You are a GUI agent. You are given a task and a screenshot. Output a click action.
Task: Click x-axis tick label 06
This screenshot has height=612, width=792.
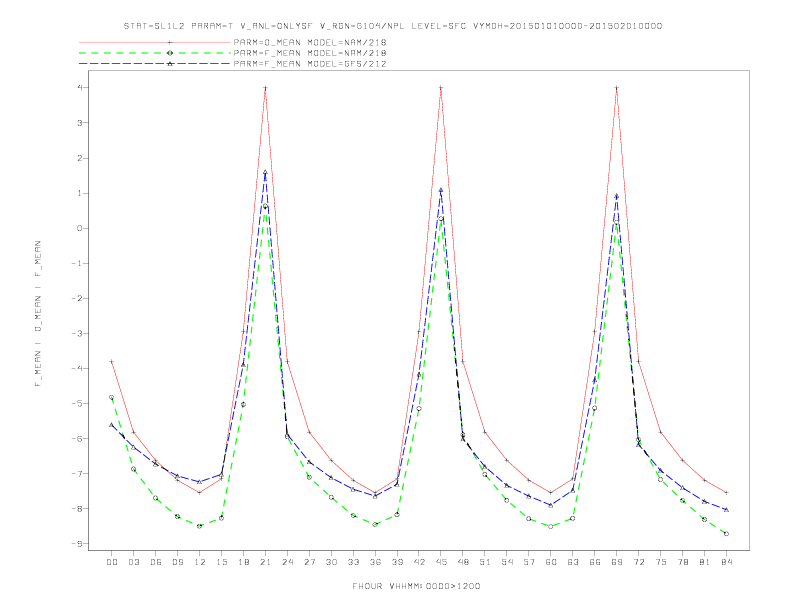click(x=156, y=562)
